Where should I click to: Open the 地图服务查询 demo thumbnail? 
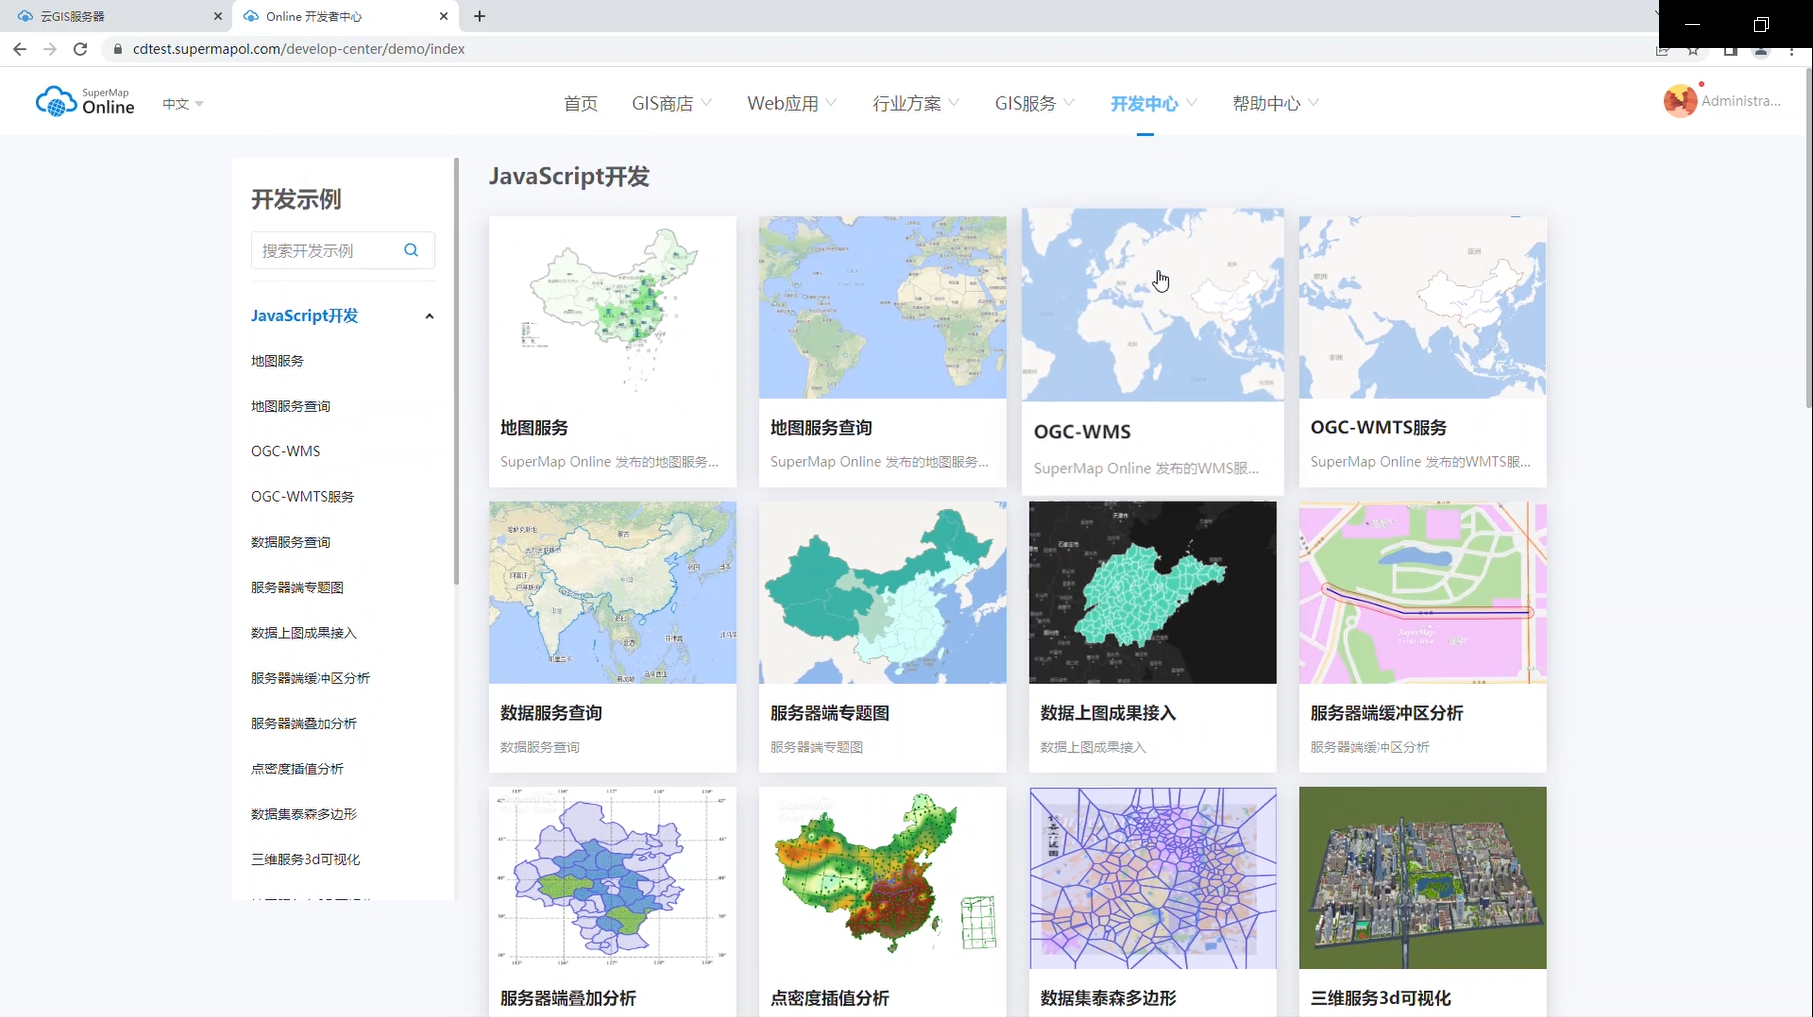point(882,307)
